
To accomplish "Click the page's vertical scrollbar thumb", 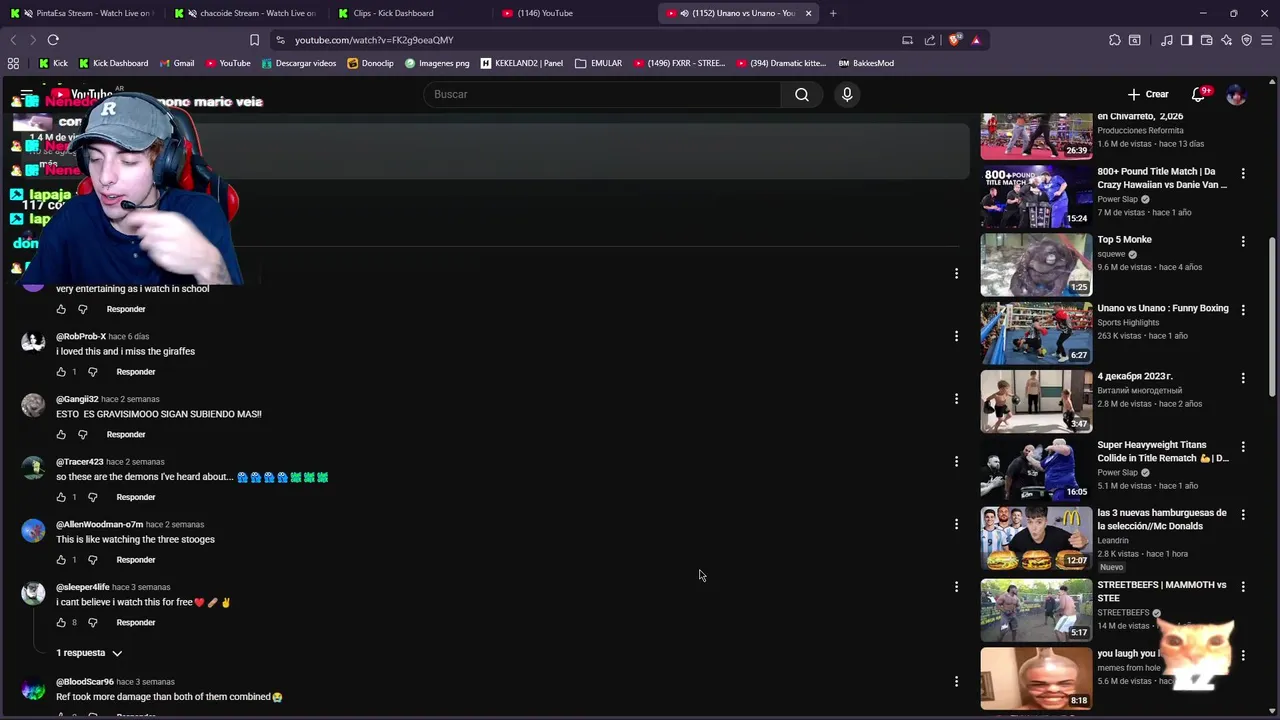I will [1272, 315].
